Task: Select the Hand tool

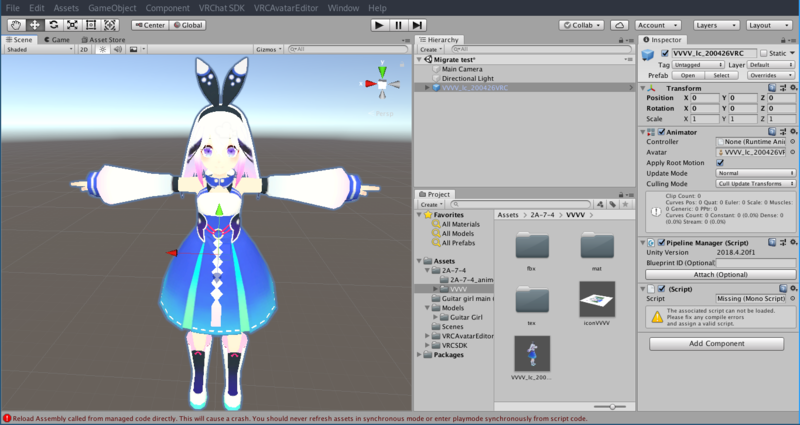Action: point(16,25)
